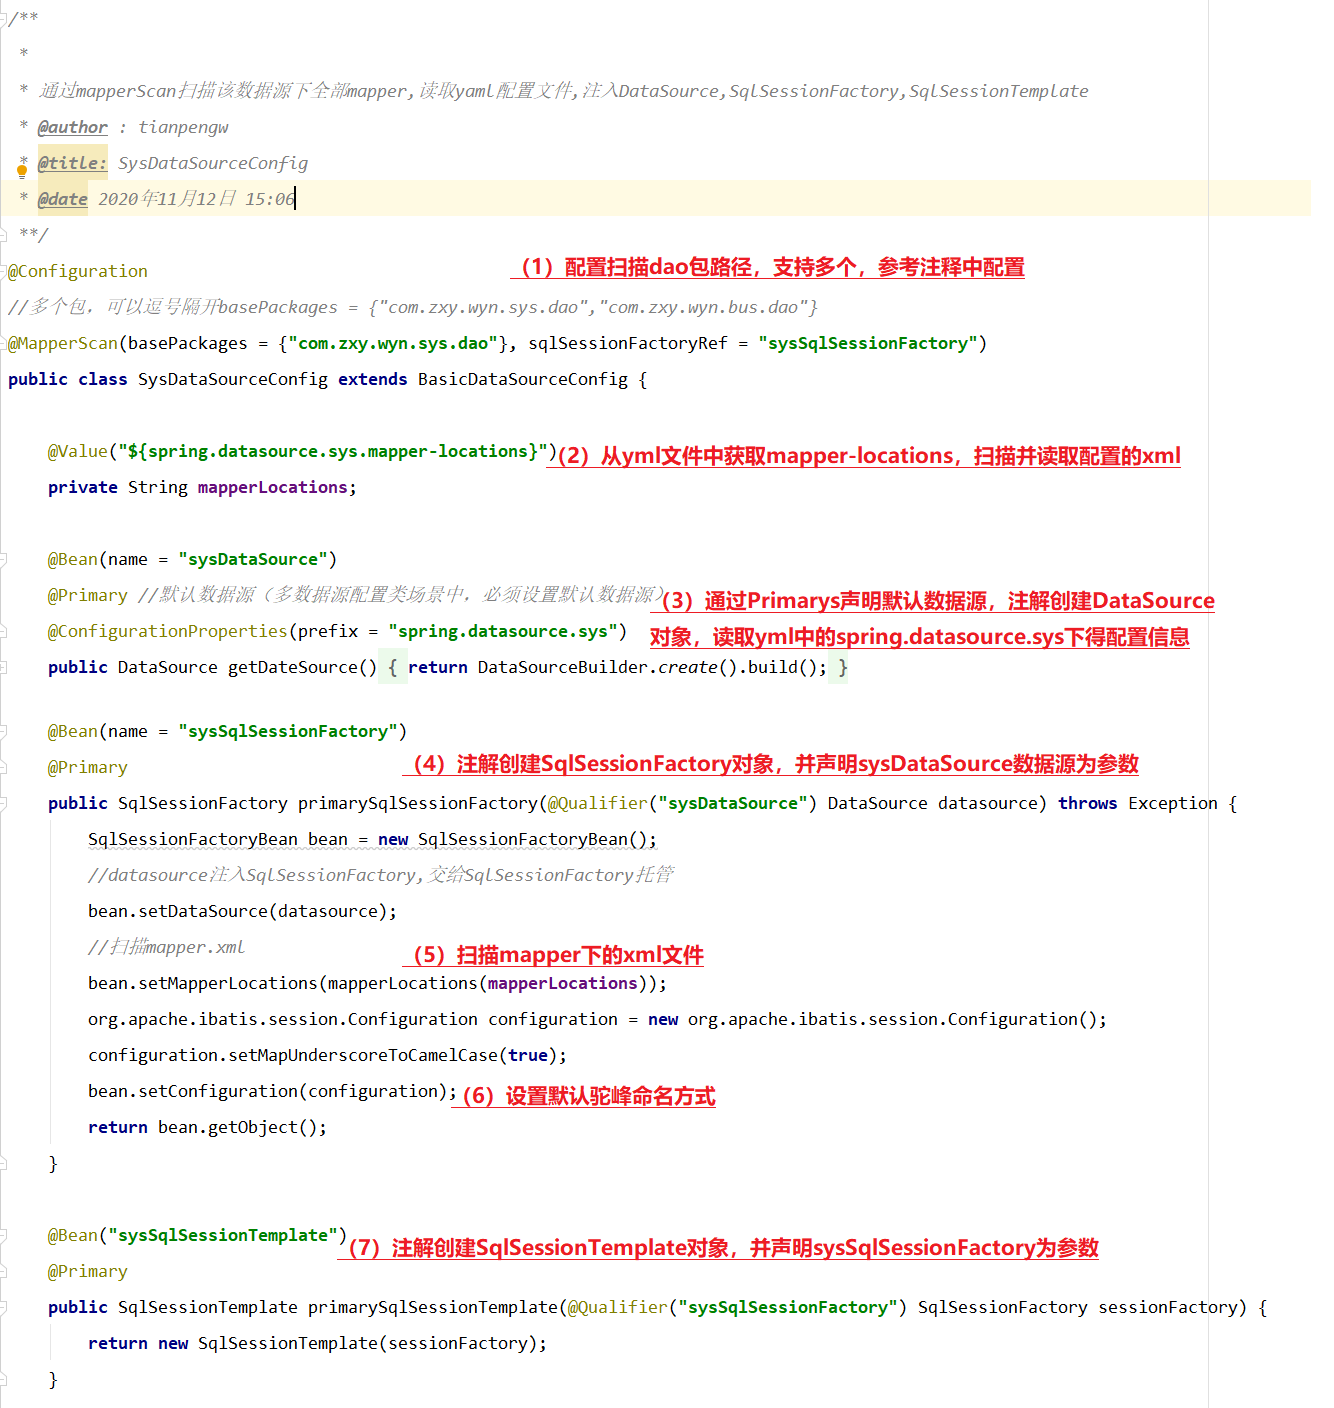Click the "sysDataSource" bean name string in @Bean
This screenshot has height=1408, width=1334.
click(x=253, y=559)
